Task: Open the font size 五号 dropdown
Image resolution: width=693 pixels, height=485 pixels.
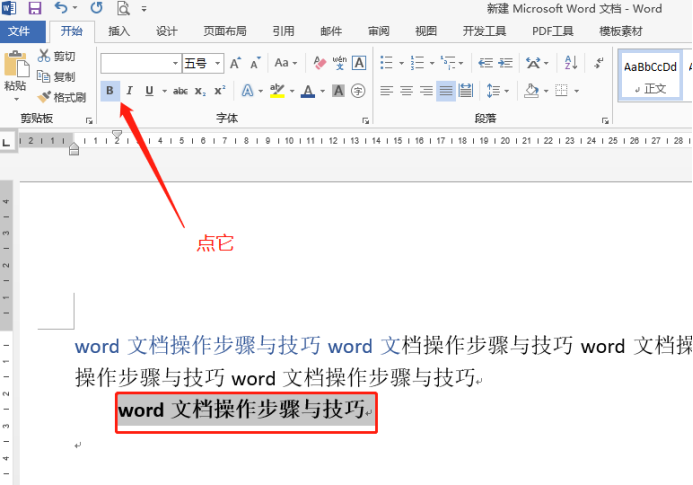Action: pos(217,64)
